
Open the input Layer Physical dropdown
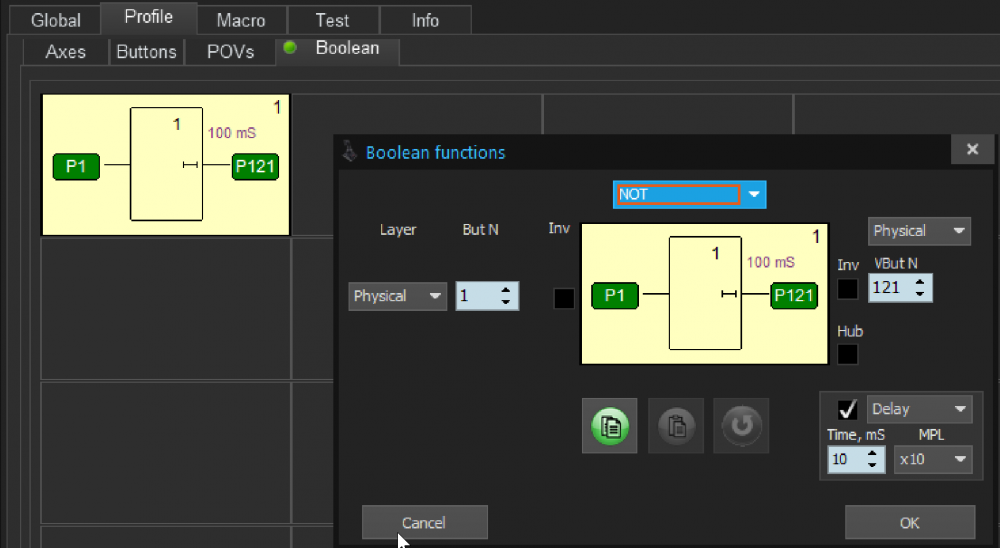tap(397, 296)
